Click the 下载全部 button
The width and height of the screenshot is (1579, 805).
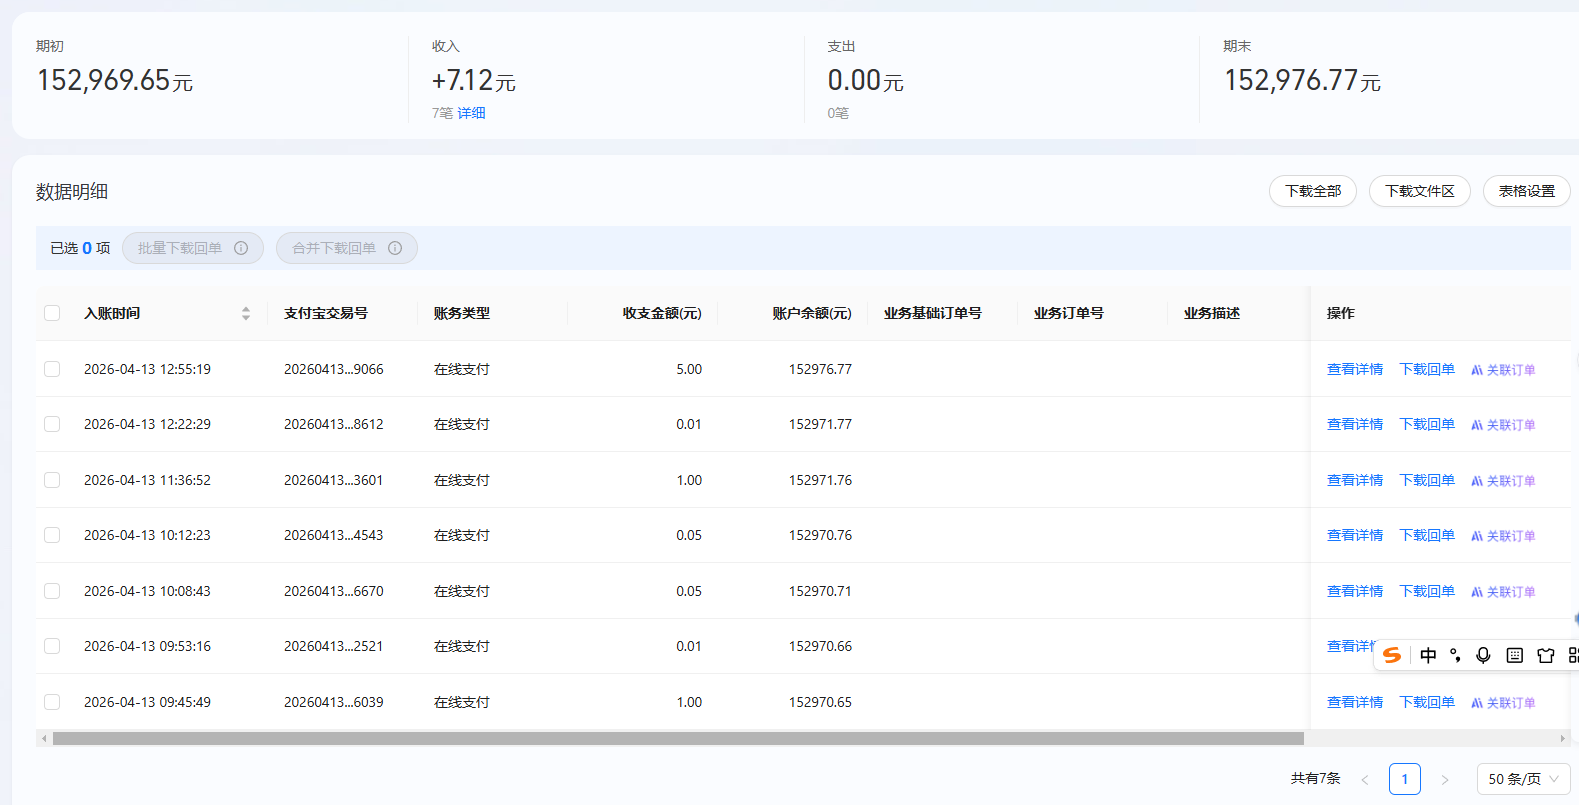[1312, 191]
